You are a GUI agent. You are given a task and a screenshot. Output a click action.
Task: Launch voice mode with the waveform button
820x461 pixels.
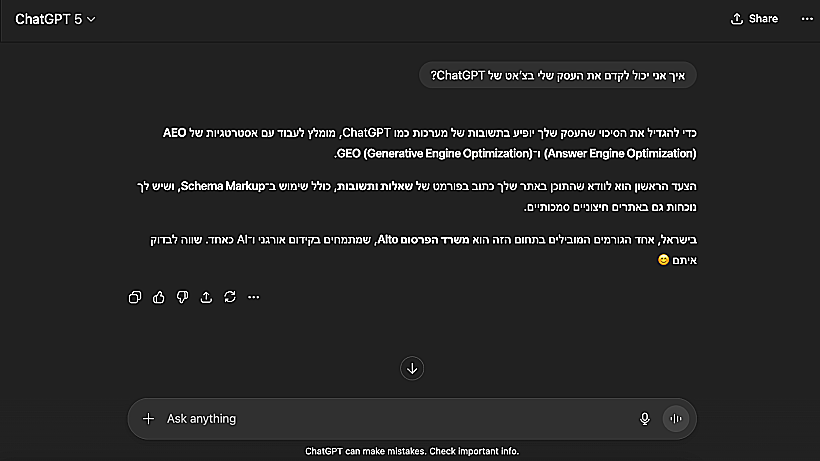pyautogui.click(x=676, y=419)
